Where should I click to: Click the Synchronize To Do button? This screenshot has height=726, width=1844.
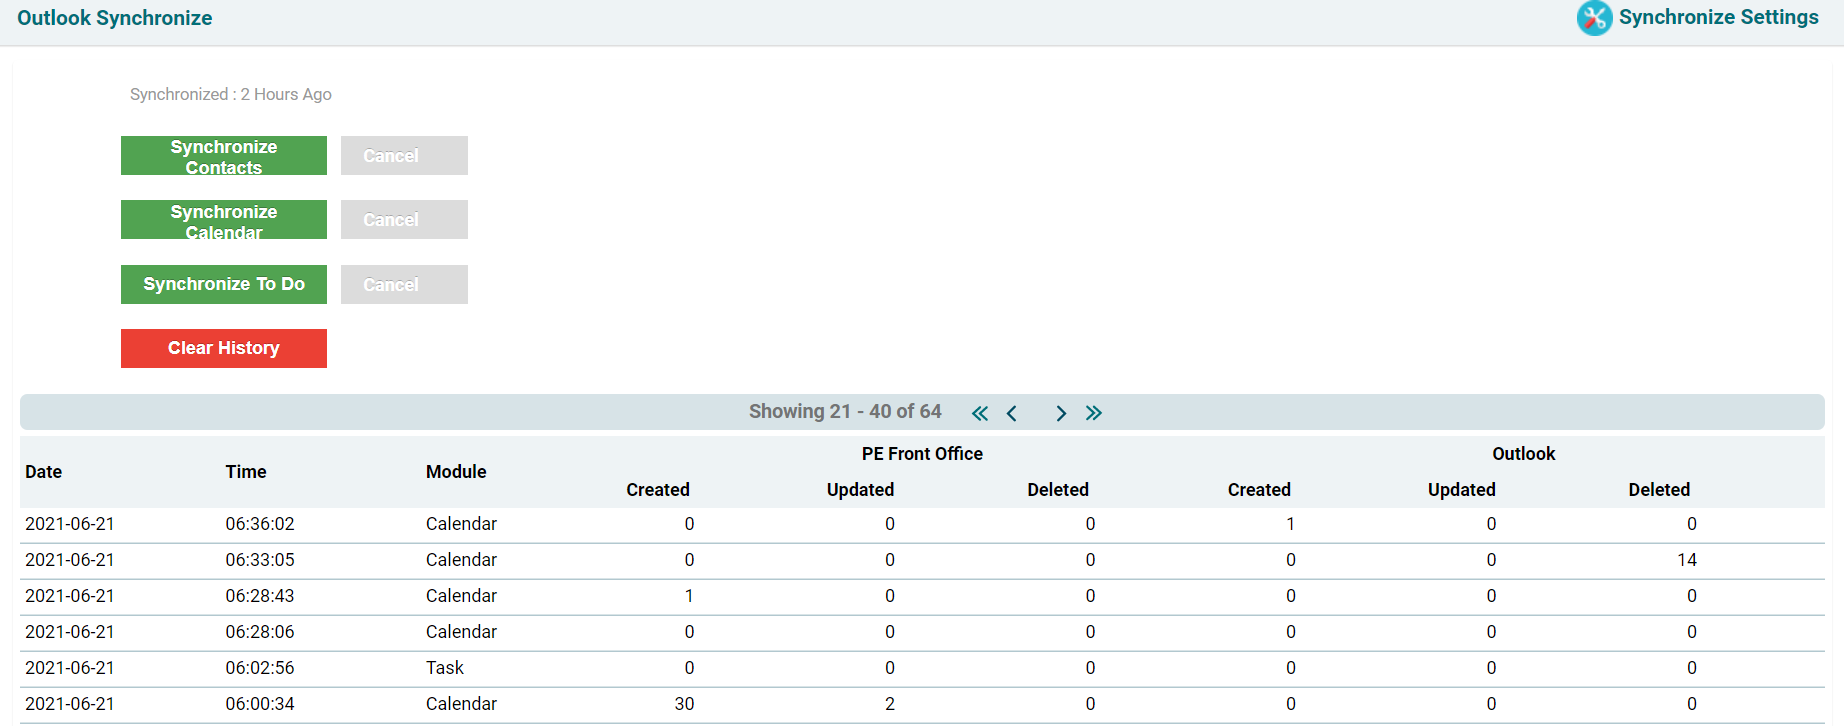(223, 284)
